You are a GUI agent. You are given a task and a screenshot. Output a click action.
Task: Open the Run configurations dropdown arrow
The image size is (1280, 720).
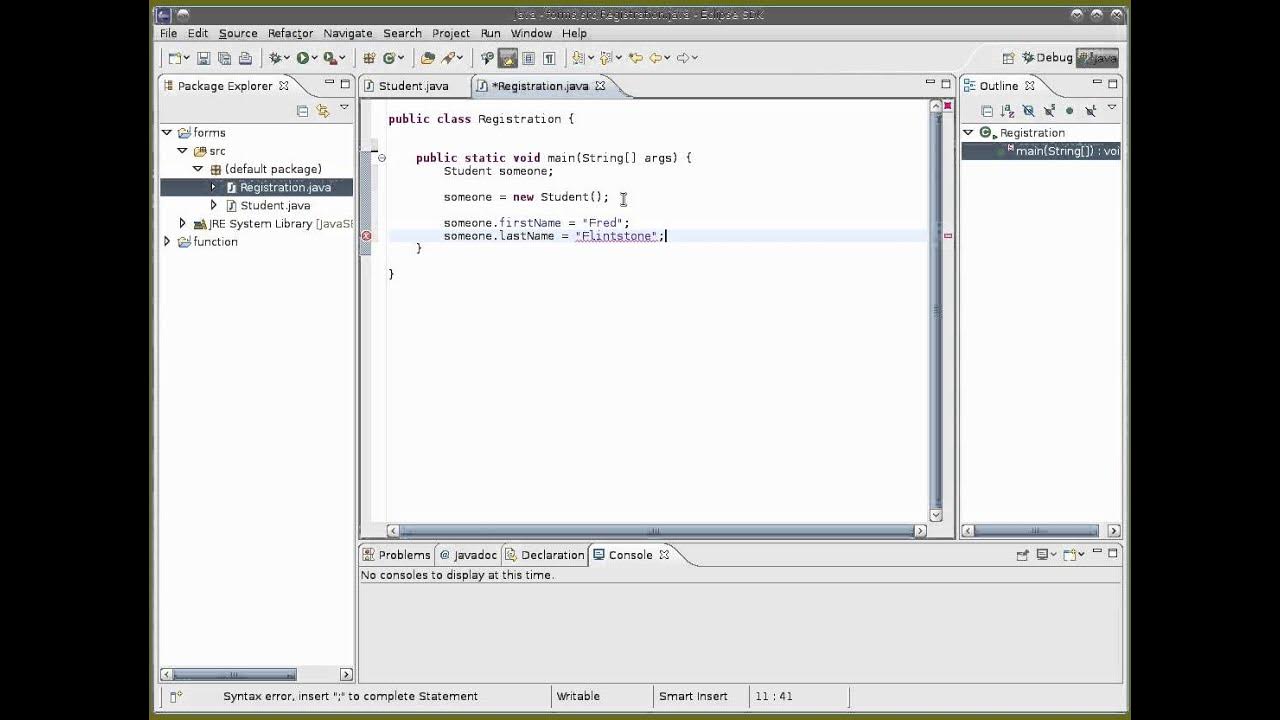pos(313,58)
